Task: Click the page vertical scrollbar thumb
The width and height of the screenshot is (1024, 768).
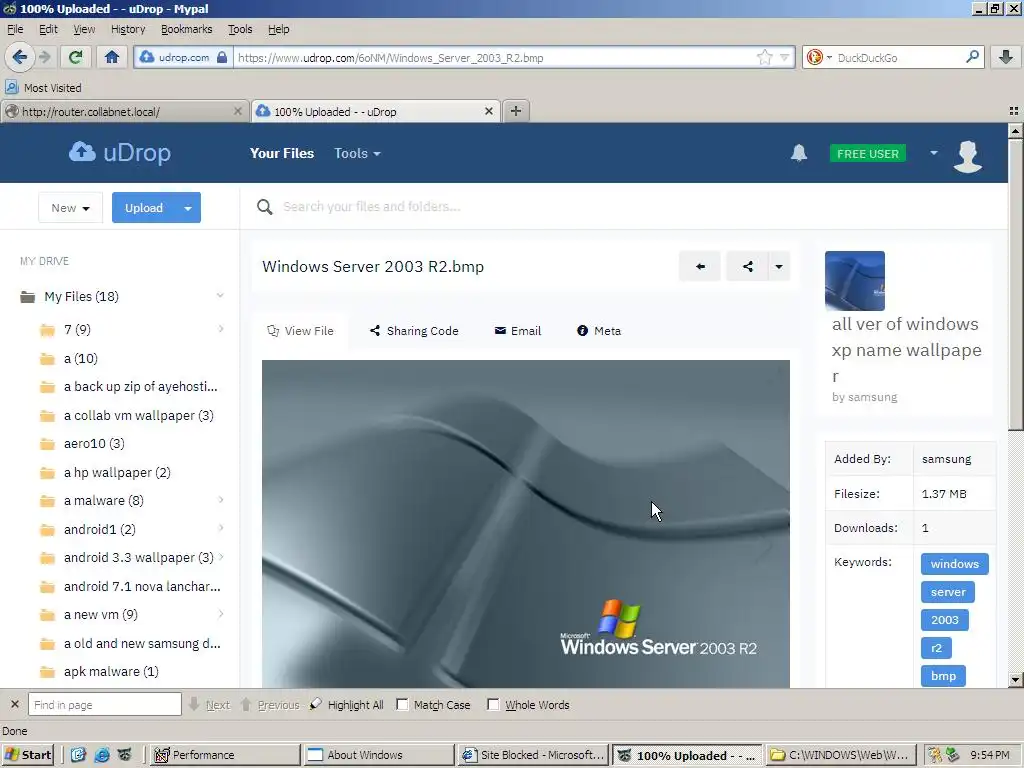Action: tap(1015, 284)
